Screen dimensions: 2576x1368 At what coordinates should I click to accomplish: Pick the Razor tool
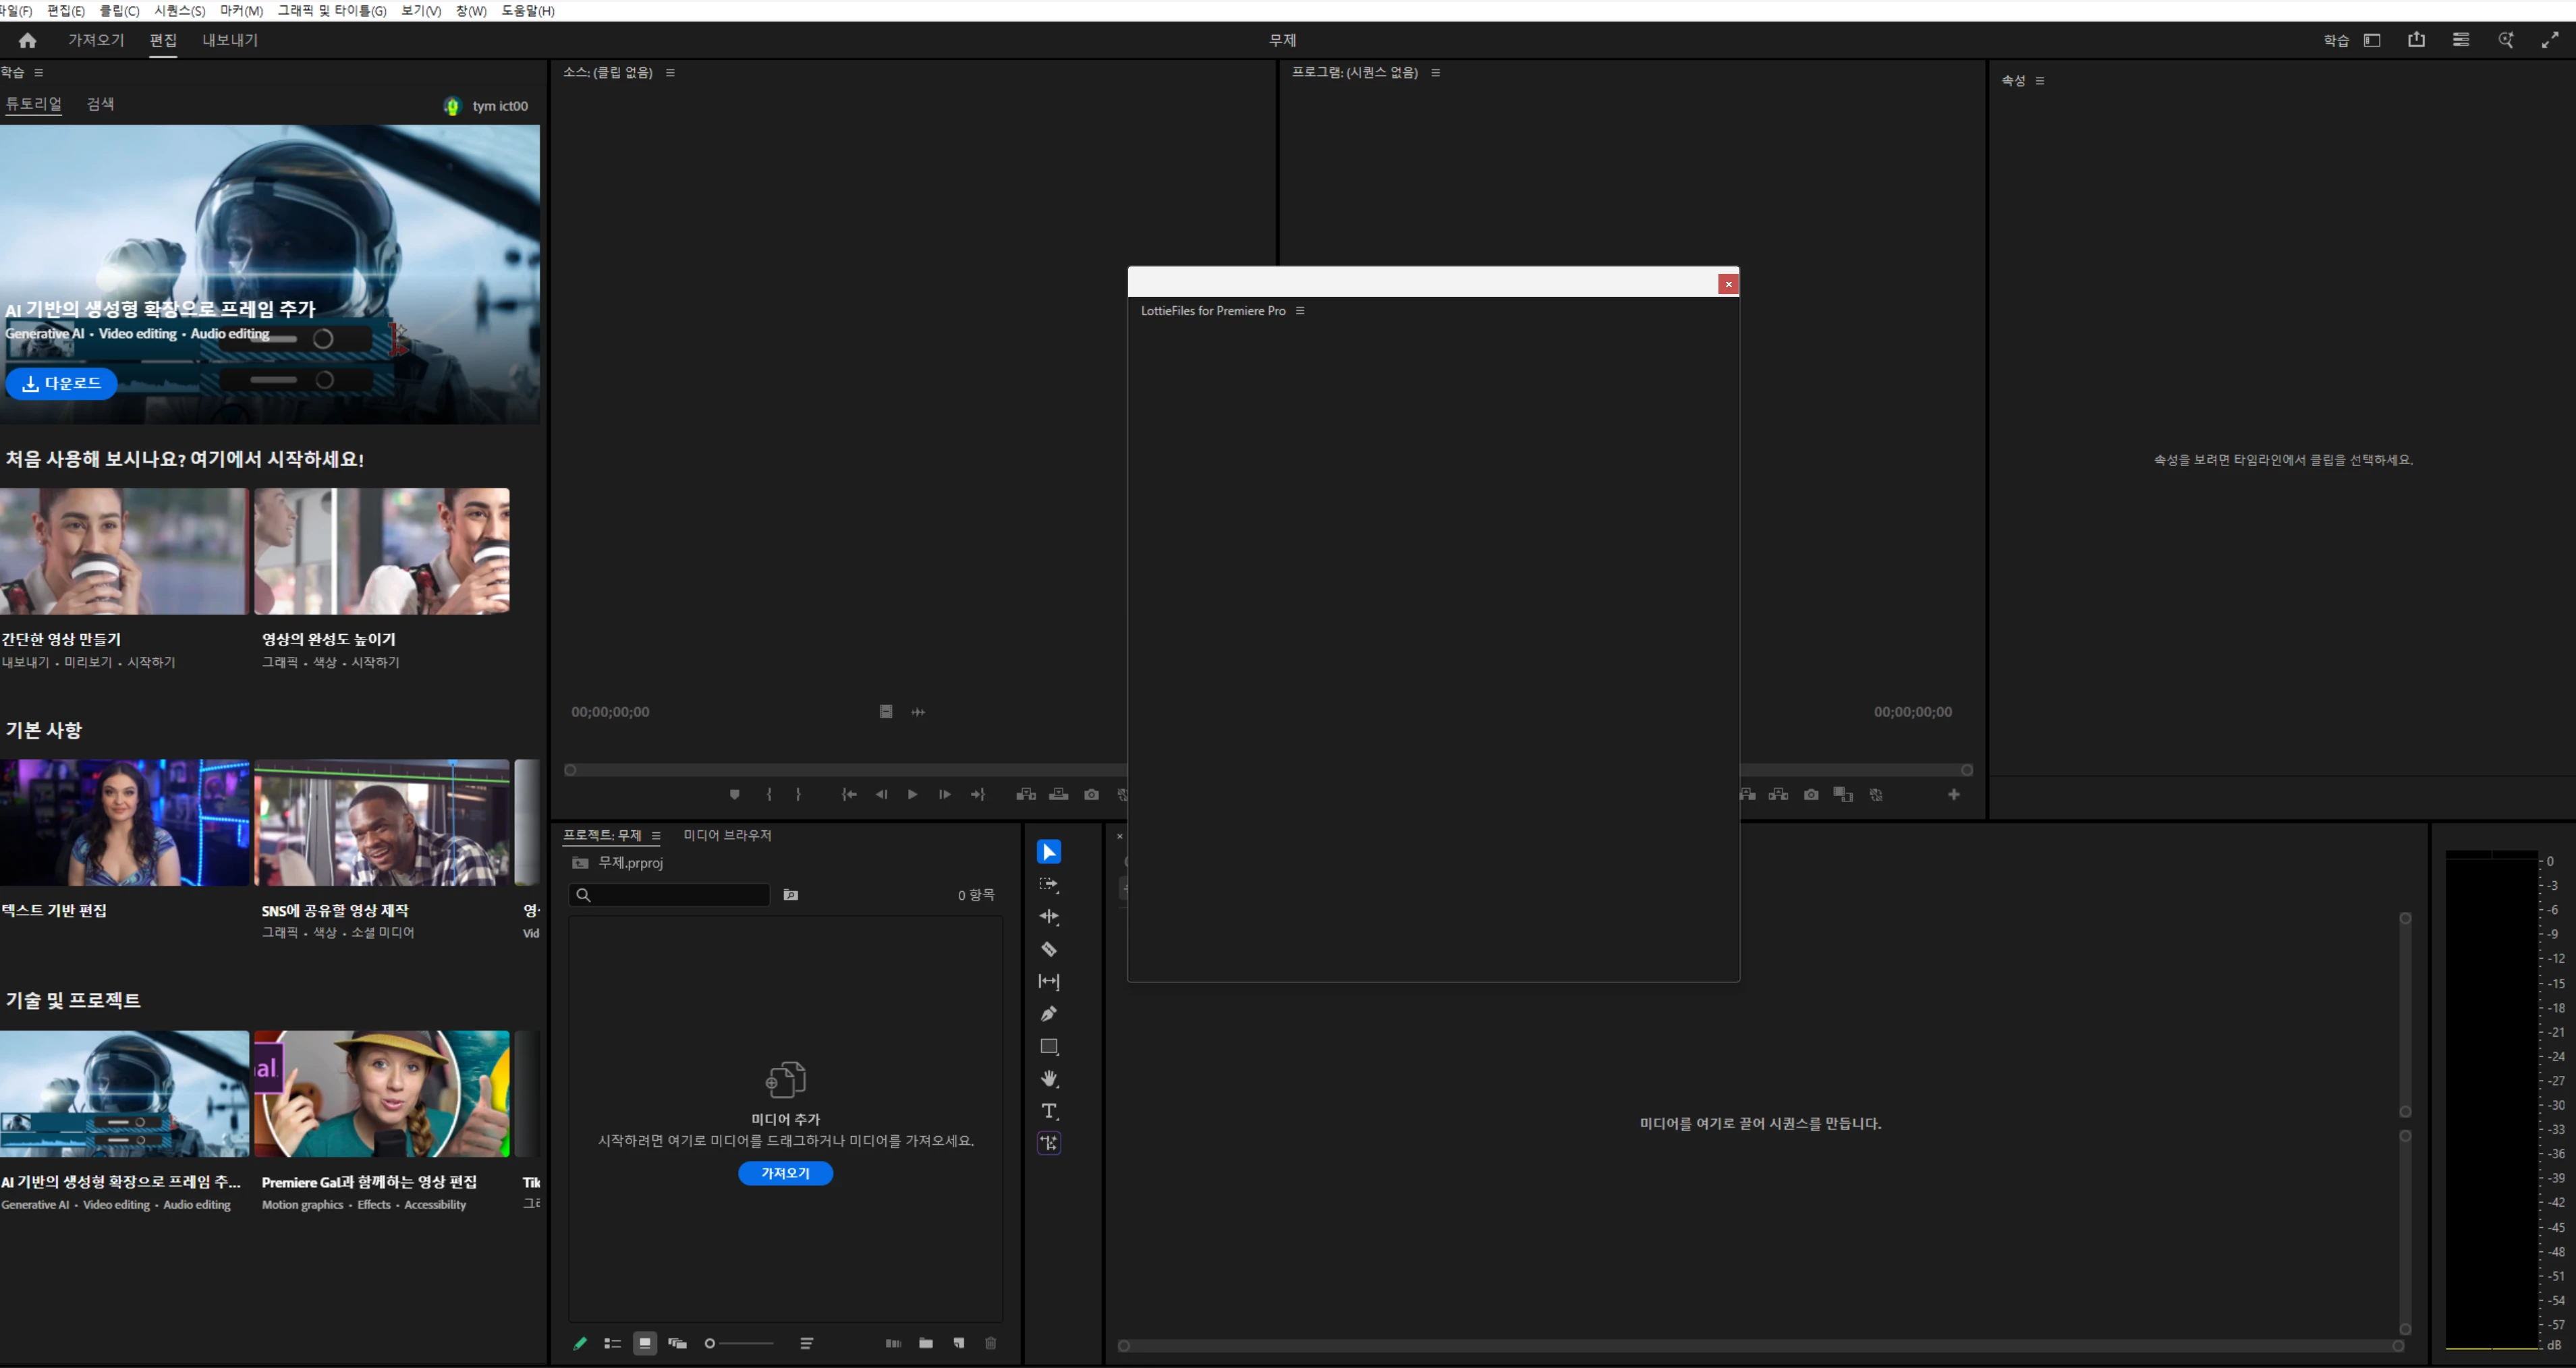pos(1048,949)
